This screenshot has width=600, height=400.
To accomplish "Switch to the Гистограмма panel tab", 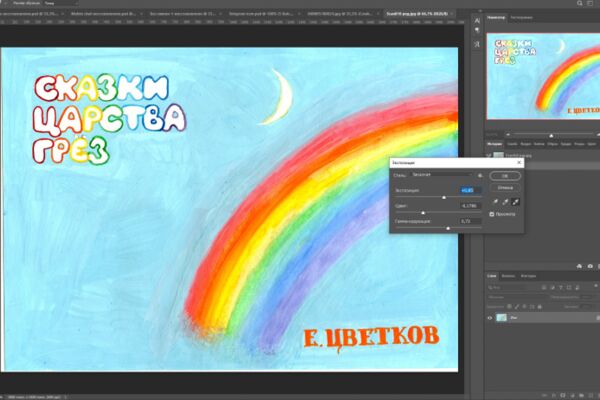I will tap(522, 18).
